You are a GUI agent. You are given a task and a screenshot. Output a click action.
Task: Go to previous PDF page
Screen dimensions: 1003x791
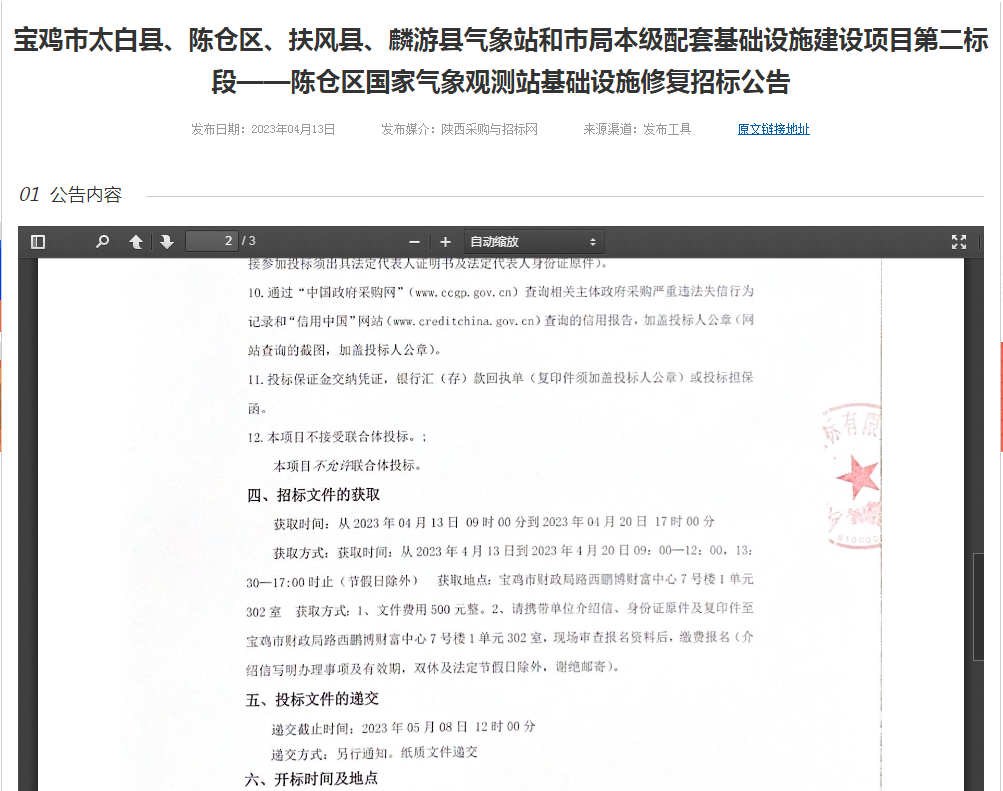click(x=136, y=242)
